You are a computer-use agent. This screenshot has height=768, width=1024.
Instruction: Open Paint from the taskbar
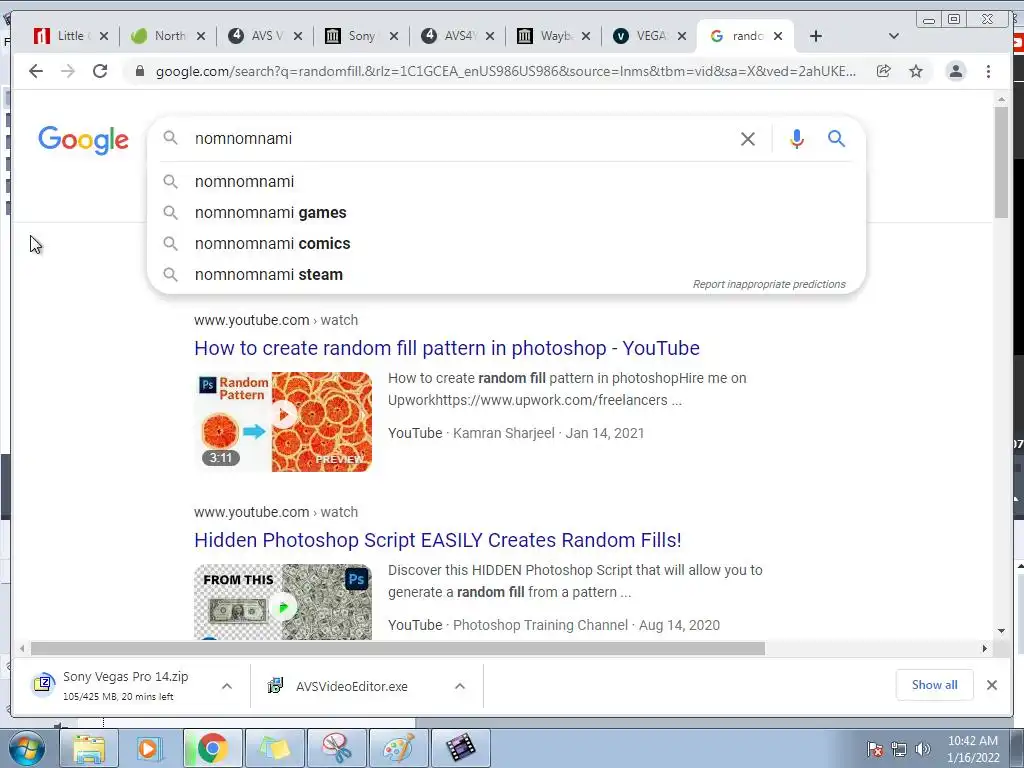tap(398, 748)
